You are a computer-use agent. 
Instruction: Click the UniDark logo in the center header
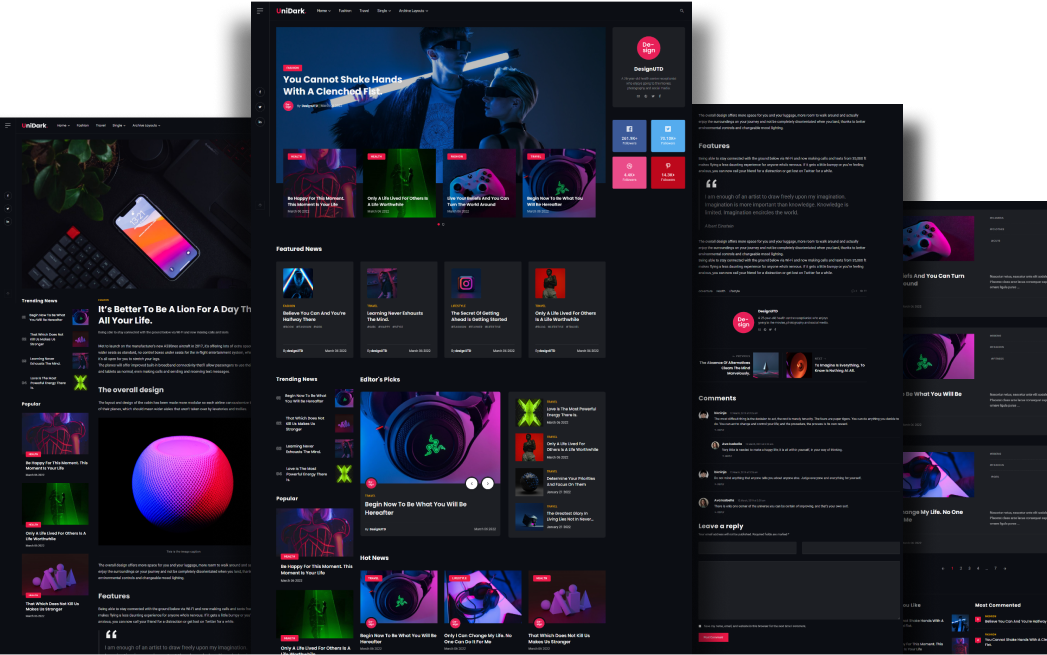click(x=291, y=11)
